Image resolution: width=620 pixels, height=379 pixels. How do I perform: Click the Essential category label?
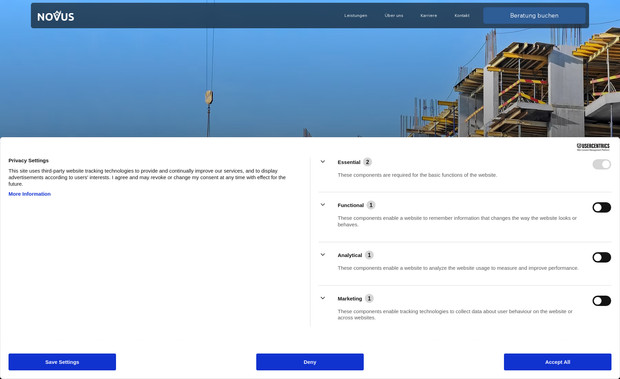point(349,162)
